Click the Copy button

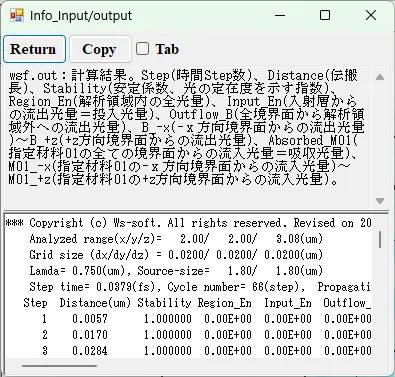pos(100,49)
